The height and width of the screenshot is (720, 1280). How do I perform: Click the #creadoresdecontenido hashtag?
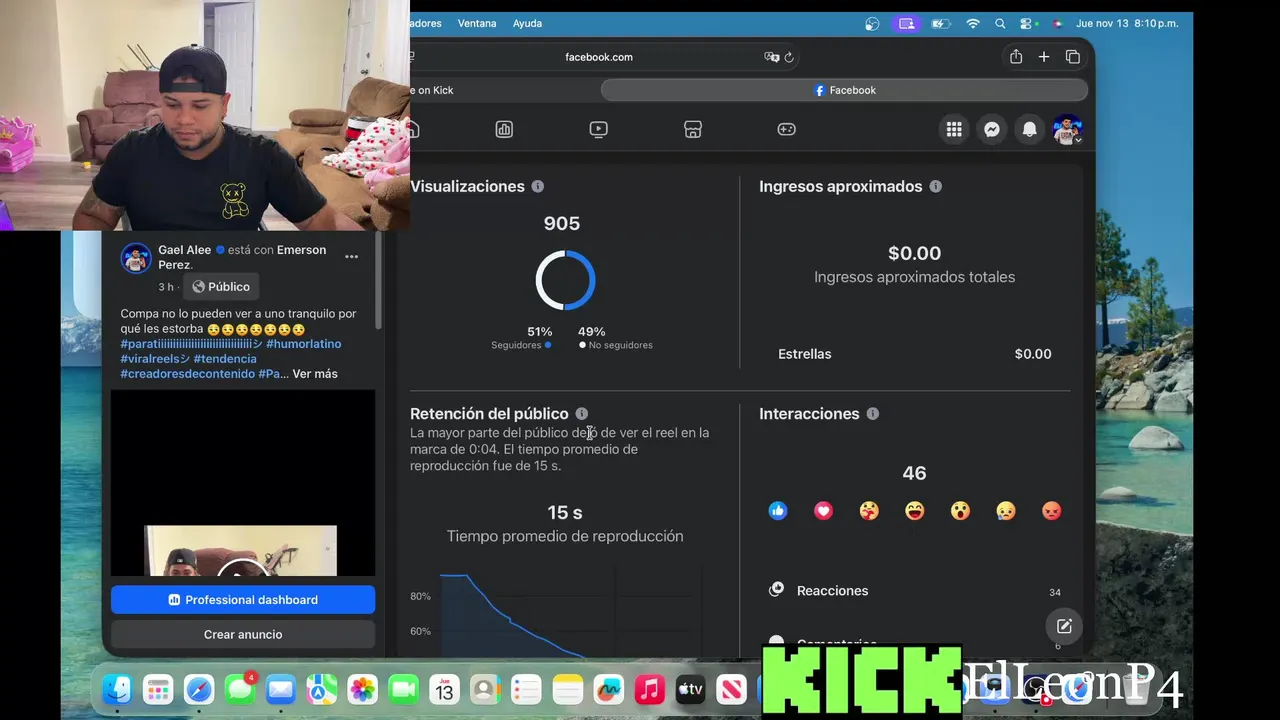[x=187, y=374]
